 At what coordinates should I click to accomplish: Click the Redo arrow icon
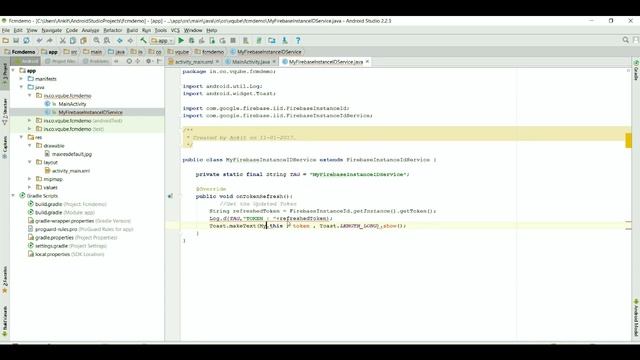click(x=49, y=40)
